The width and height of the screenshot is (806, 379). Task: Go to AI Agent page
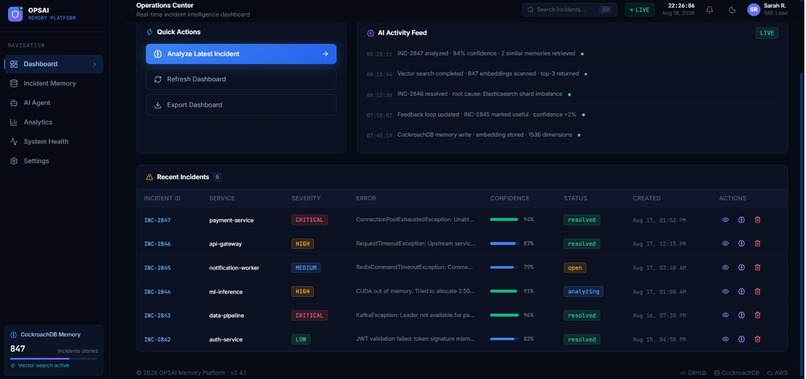53,103
